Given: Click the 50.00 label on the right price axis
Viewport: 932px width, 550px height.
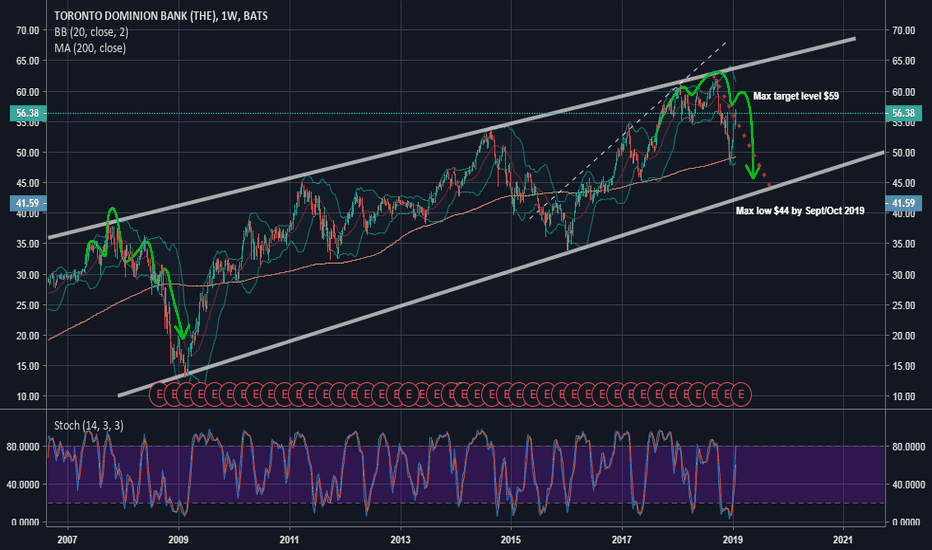Looking at the screenshot, I should point(903,152).
